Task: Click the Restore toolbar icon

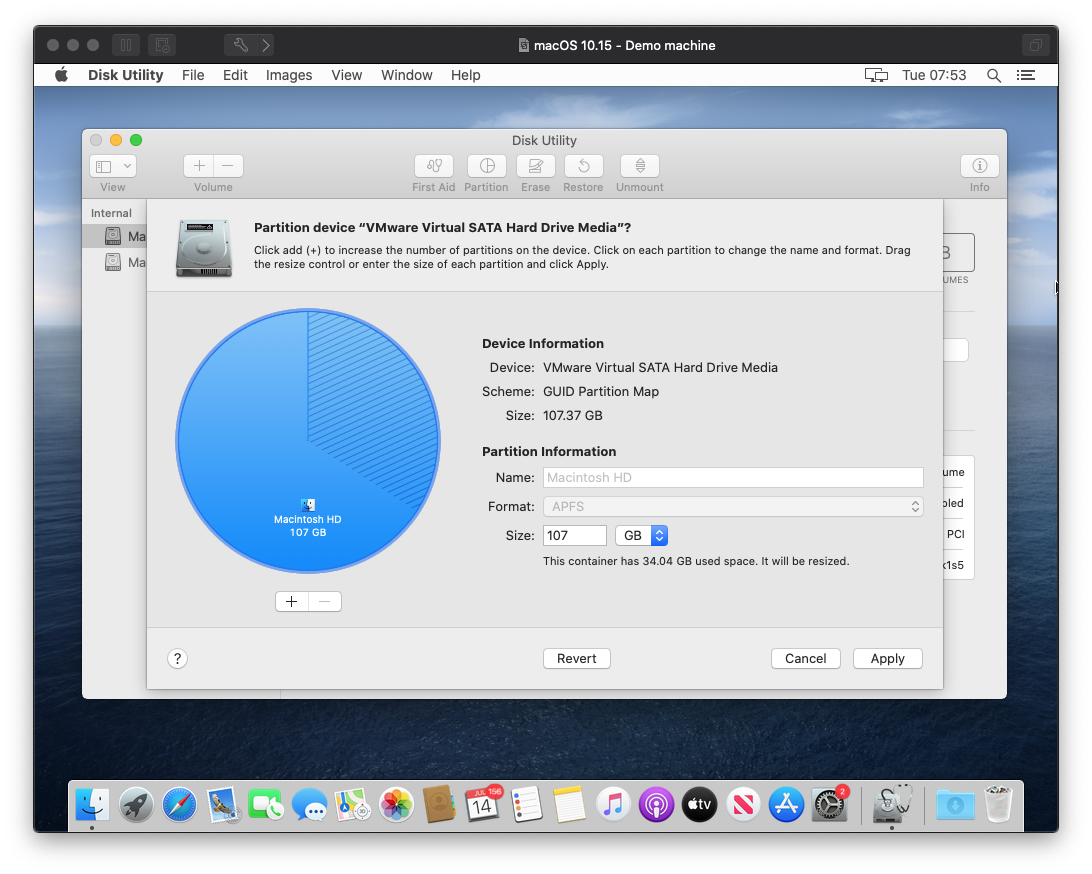Action: point(584,166)
